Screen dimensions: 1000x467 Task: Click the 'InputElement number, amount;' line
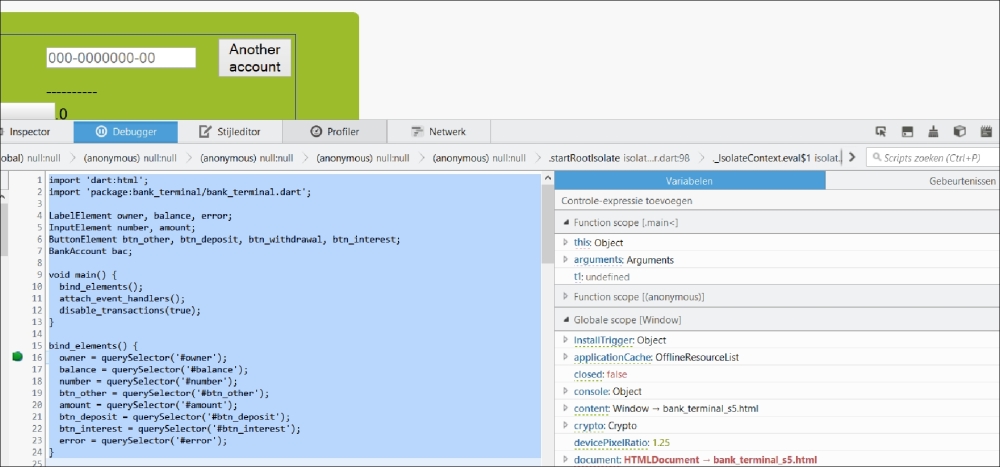point(122,228)
